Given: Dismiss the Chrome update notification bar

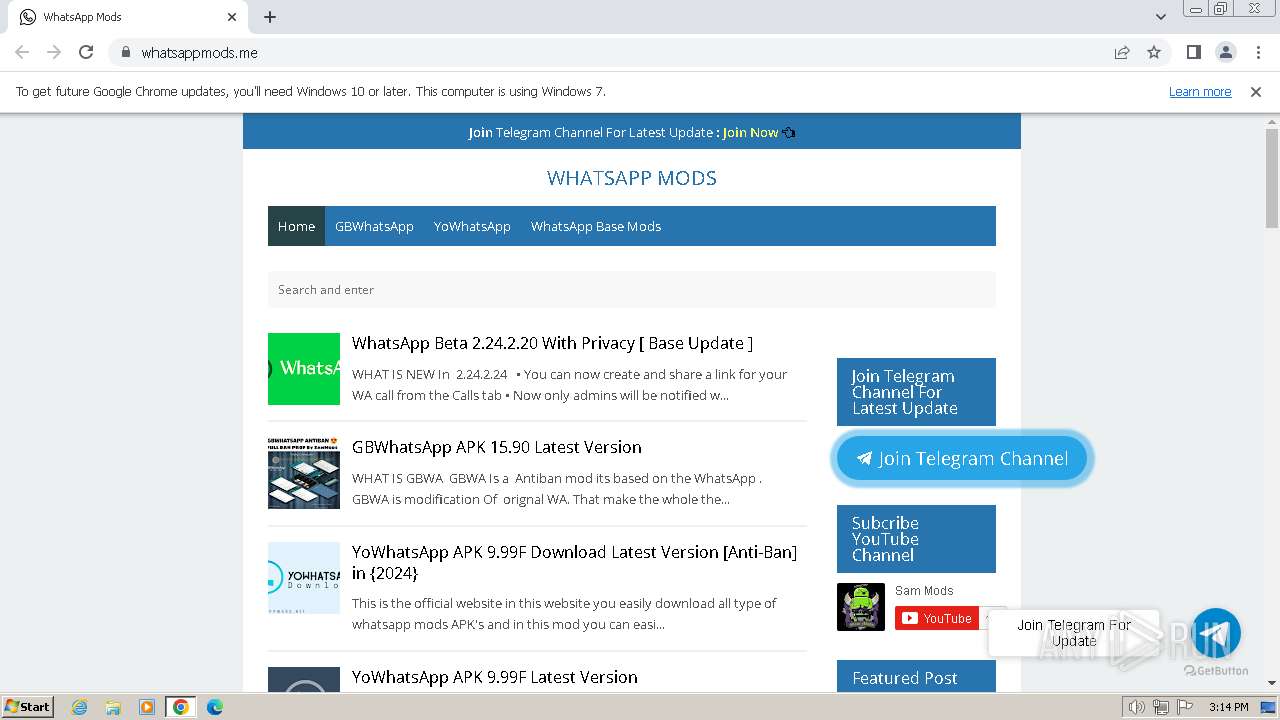Looking at the screenshot, I should [1256, 91].
